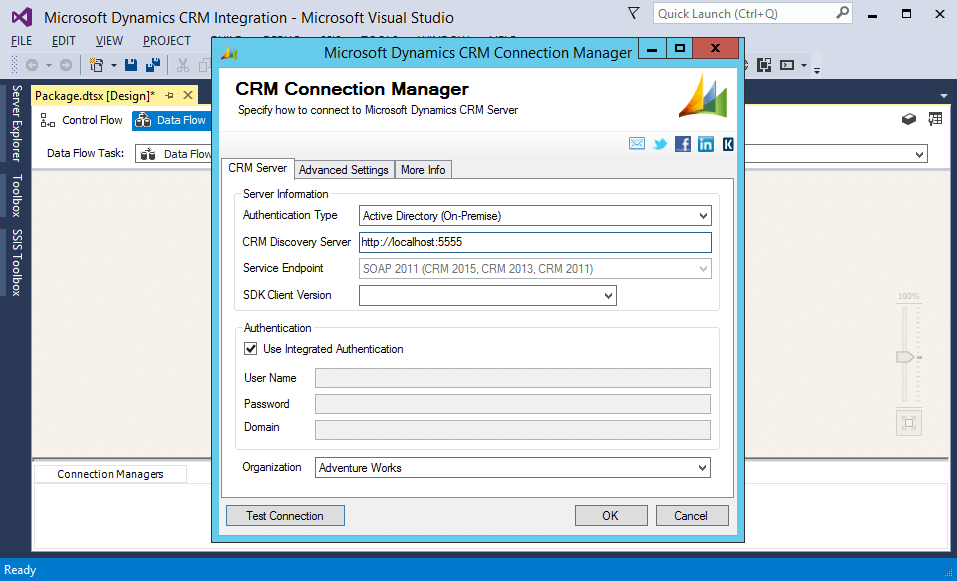Viewport: 957px width, 581px height.
Task: Select the Connection Managers pane tab
Action: tap(110, 474)
